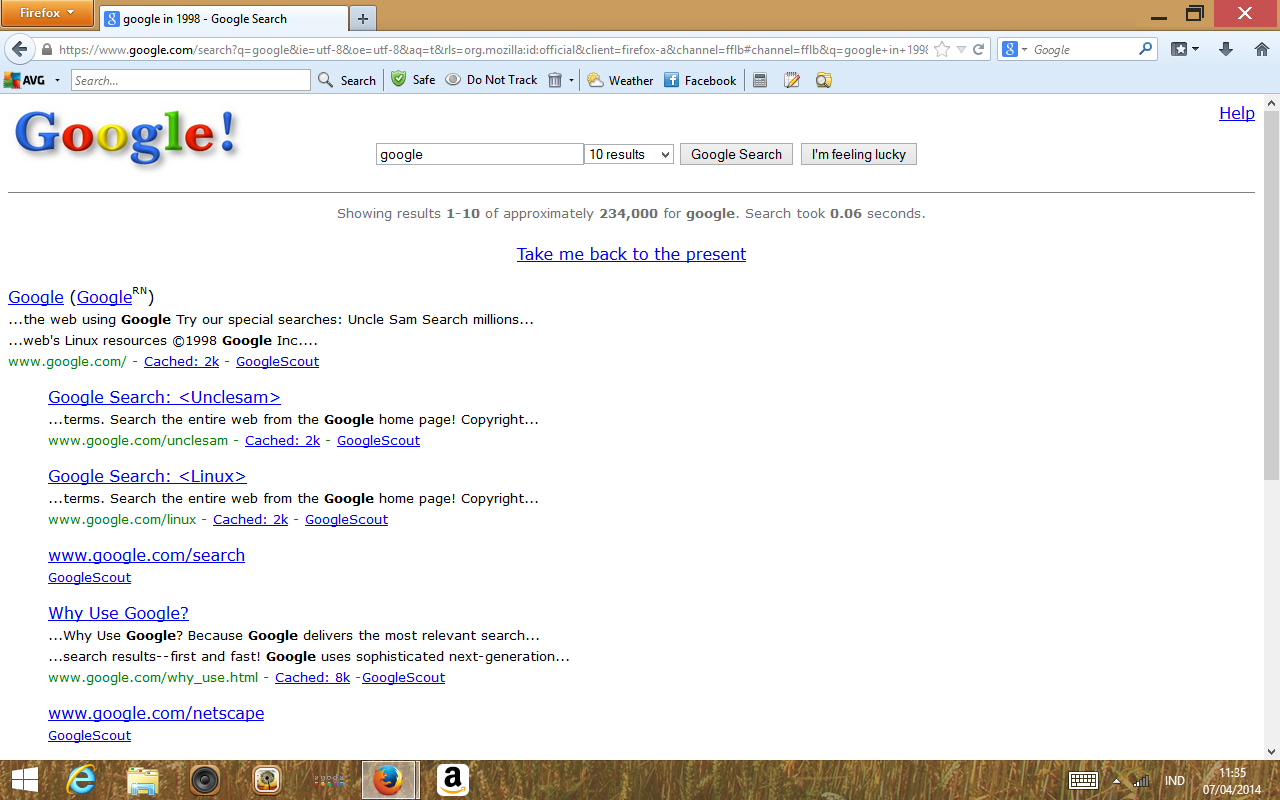
Task: Show hidden system tray icons
Action: coord(1117,781)
